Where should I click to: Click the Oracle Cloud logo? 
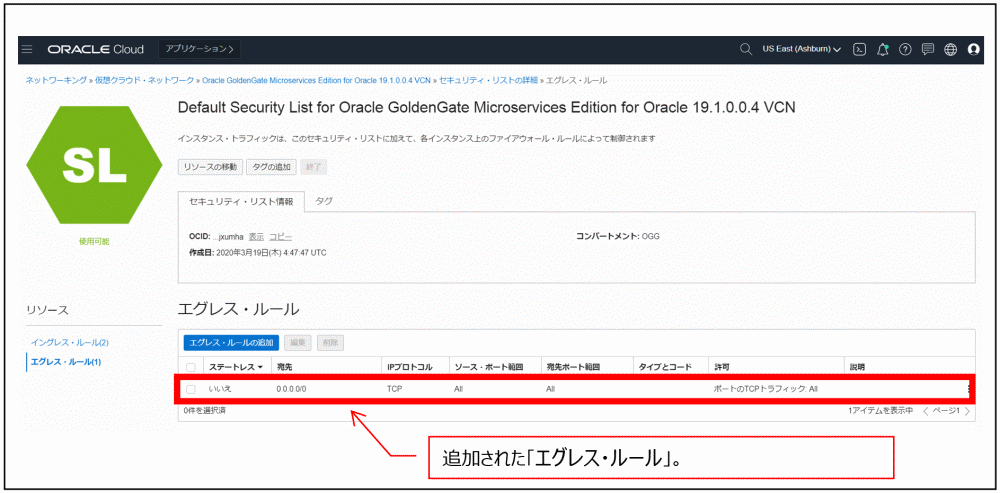pos(96,50)
